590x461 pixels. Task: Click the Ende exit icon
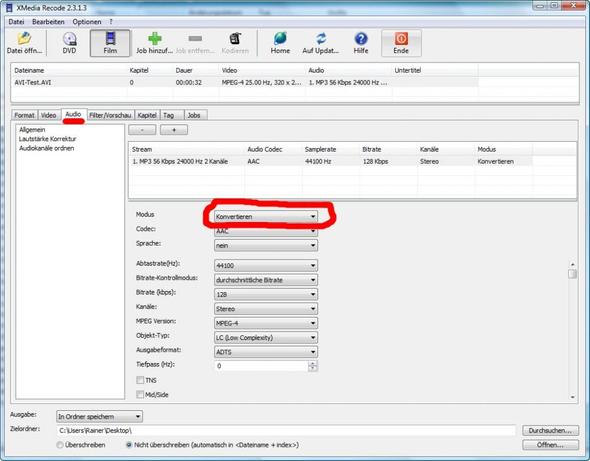401,43
